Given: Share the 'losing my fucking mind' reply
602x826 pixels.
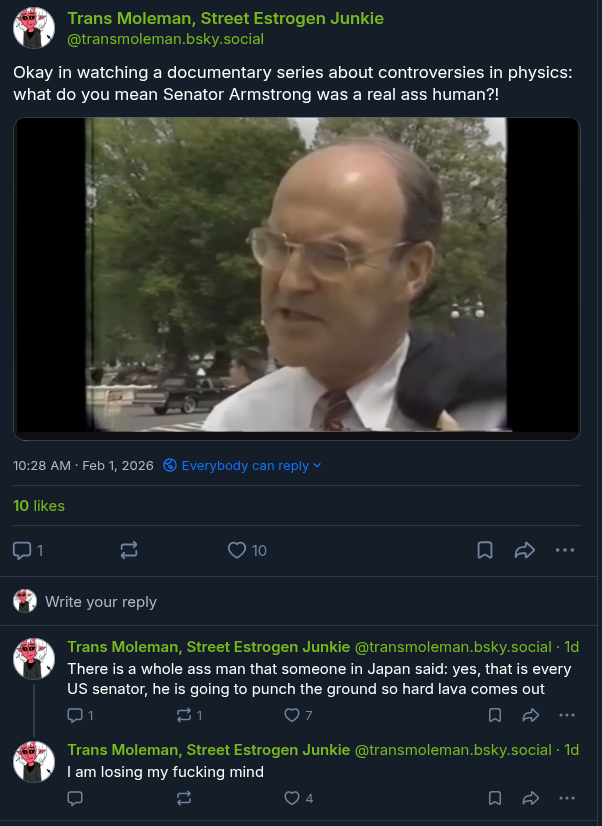Looking at the screenshot, I should pyautogui.click(x=531, y=798).
